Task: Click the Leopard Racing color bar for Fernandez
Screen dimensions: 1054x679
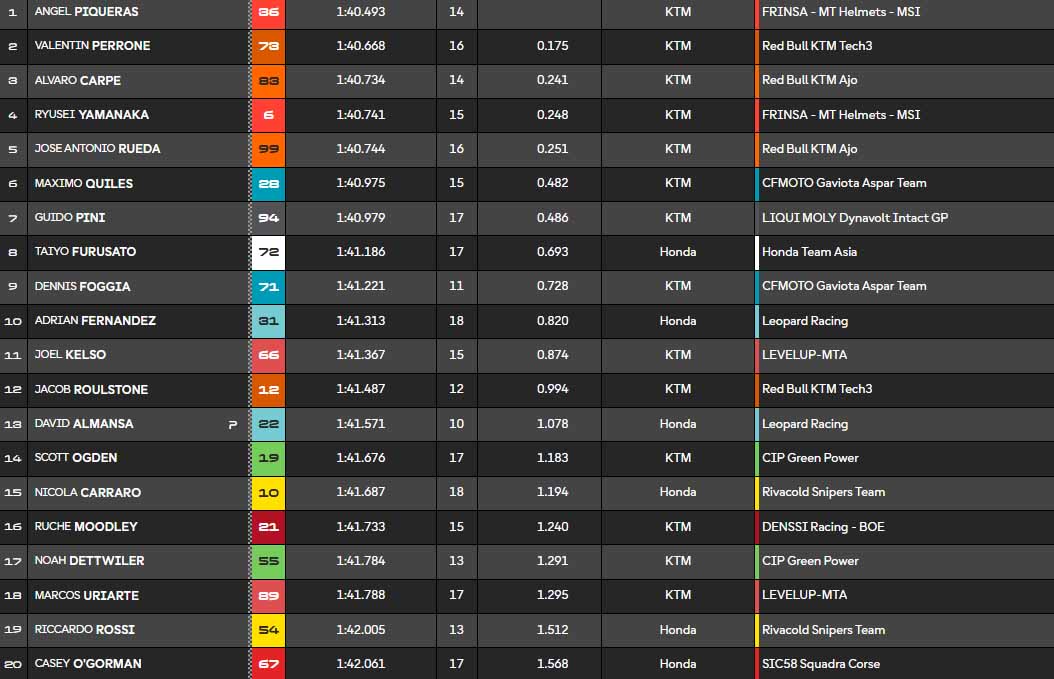Action: 757,321
